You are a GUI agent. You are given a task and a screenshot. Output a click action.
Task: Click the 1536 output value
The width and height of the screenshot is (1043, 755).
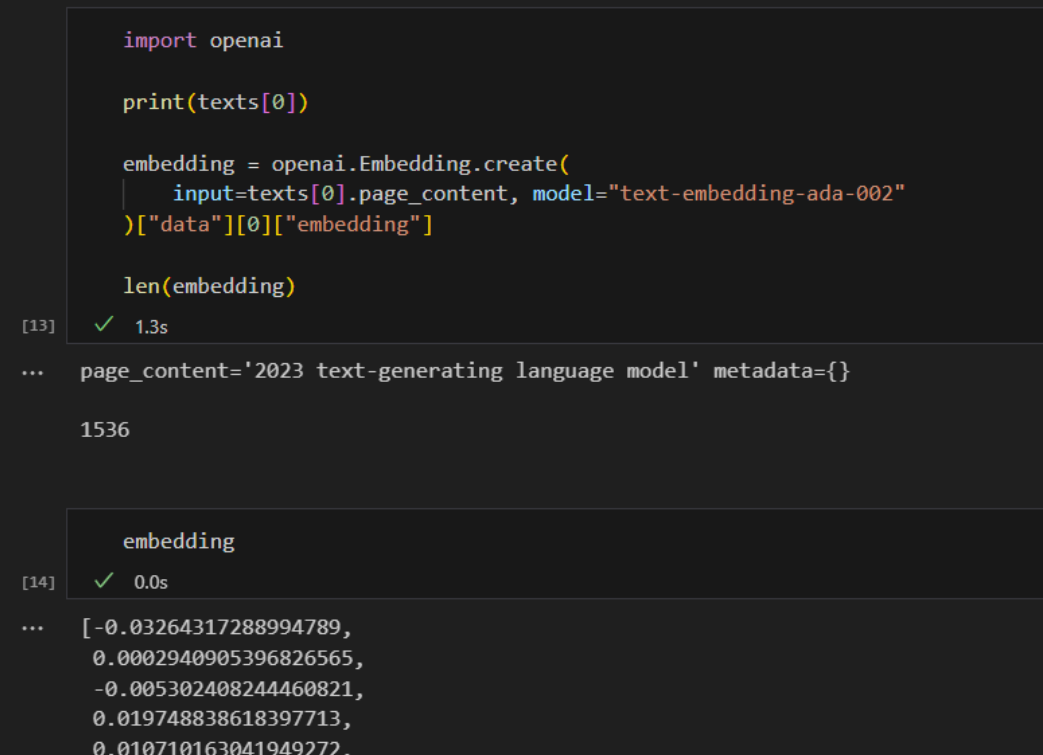coord(105,430)
